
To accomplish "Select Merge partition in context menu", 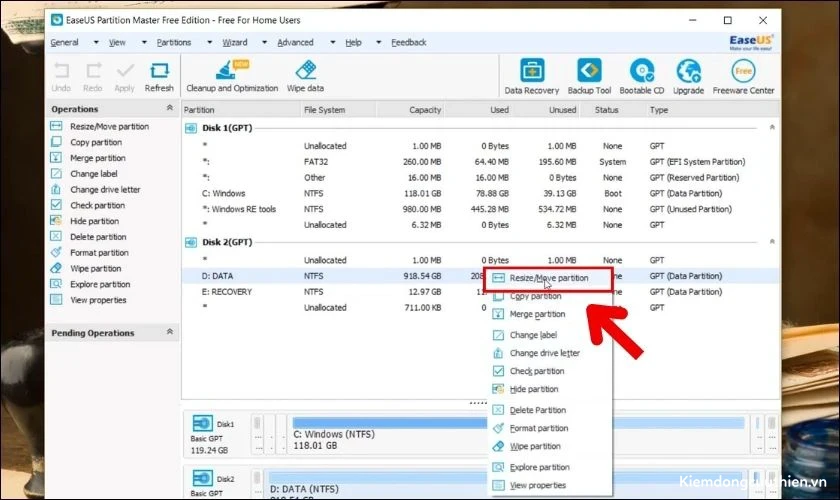I will [x=550, y=315].
